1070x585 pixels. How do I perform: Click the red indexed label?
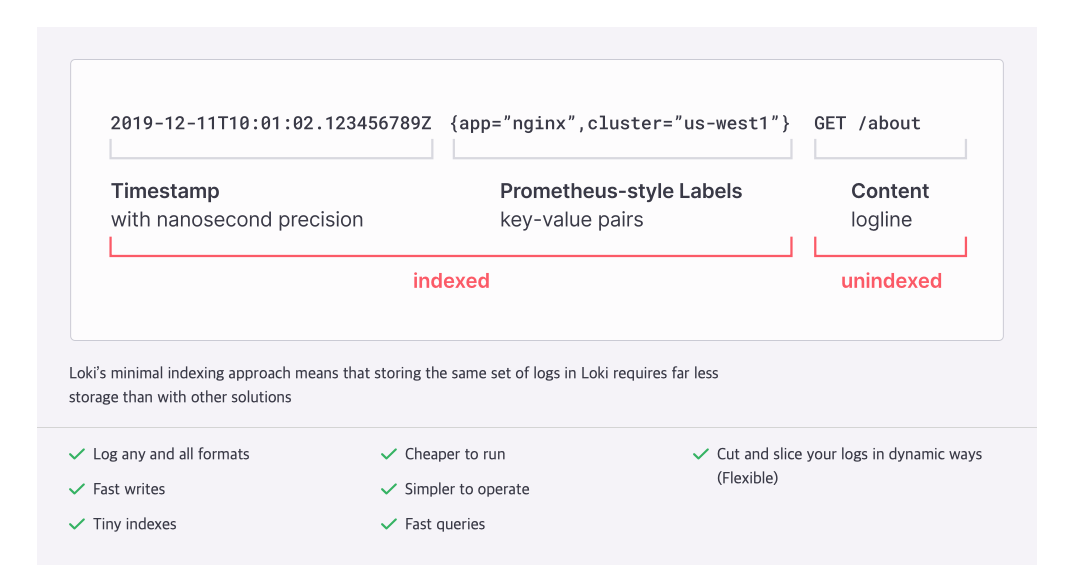coord(451,281)
